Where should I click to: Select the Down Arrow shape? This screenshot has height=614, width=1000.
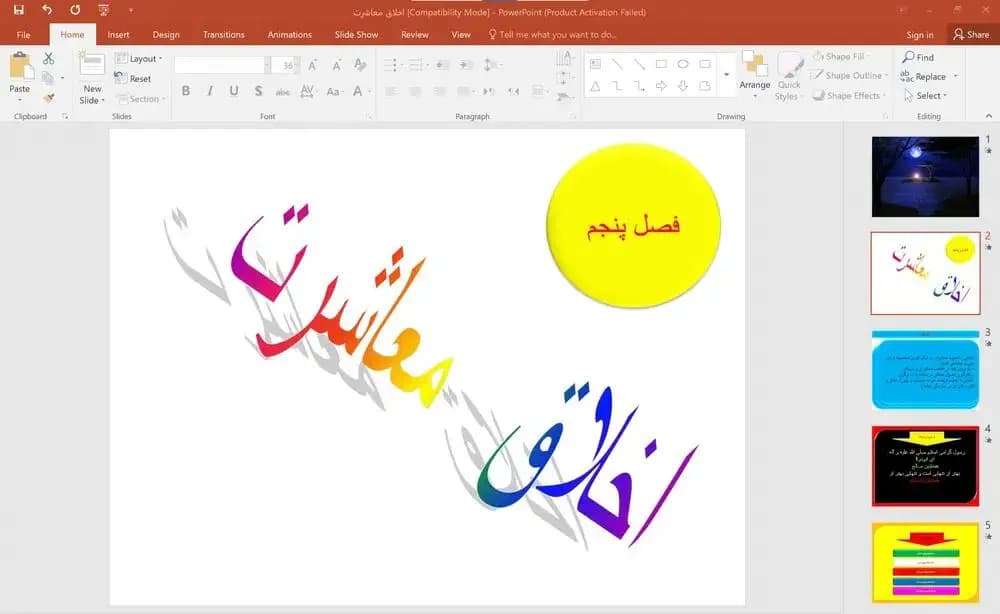coord(683,85)
